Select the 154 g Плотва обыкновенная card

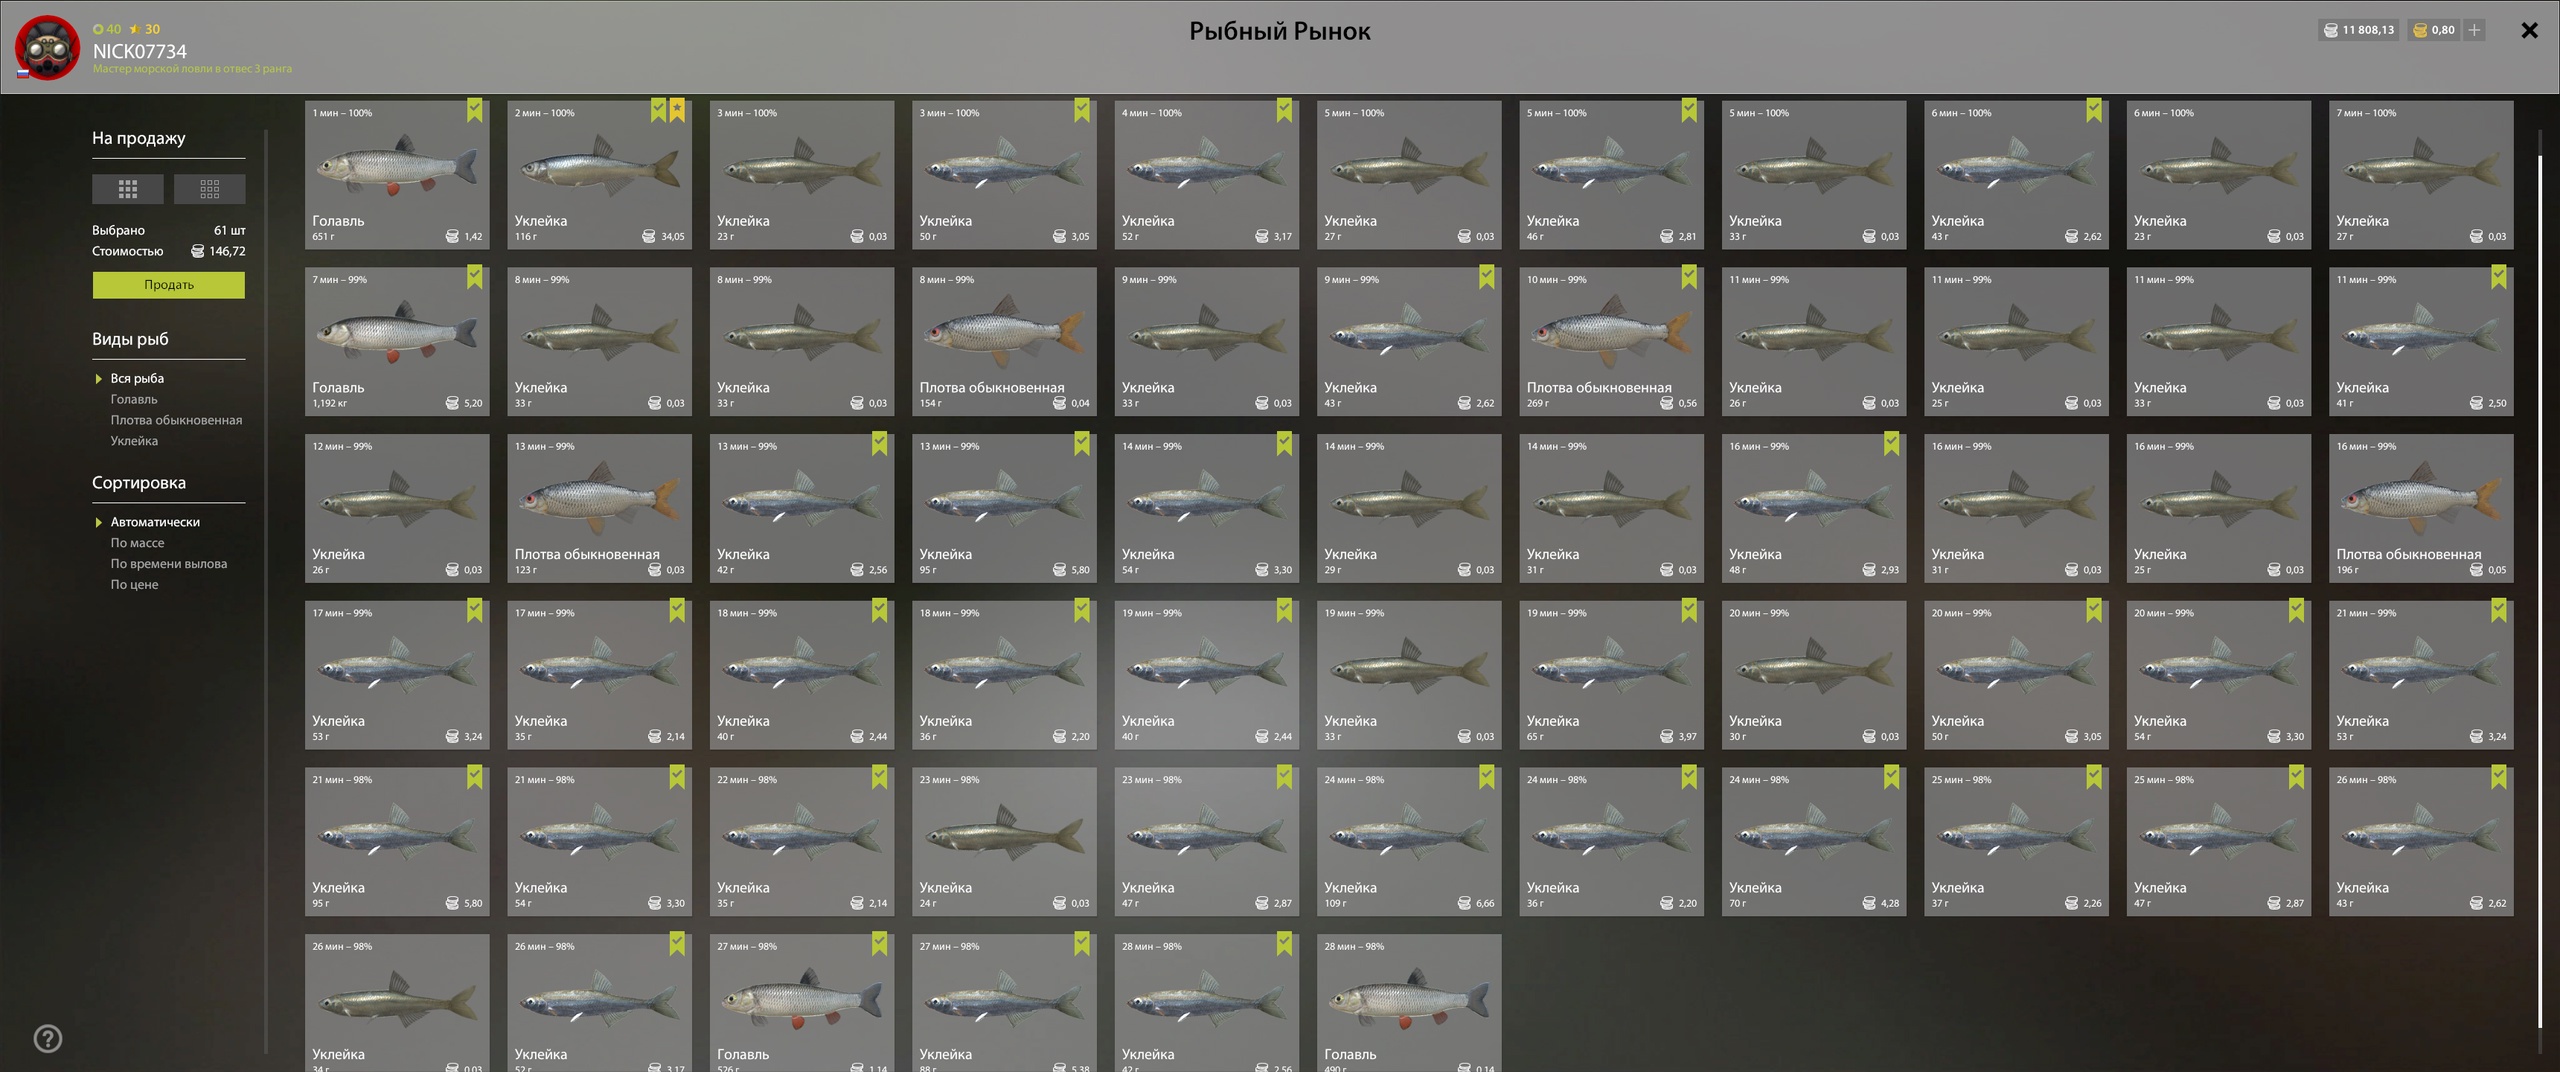1004,341
